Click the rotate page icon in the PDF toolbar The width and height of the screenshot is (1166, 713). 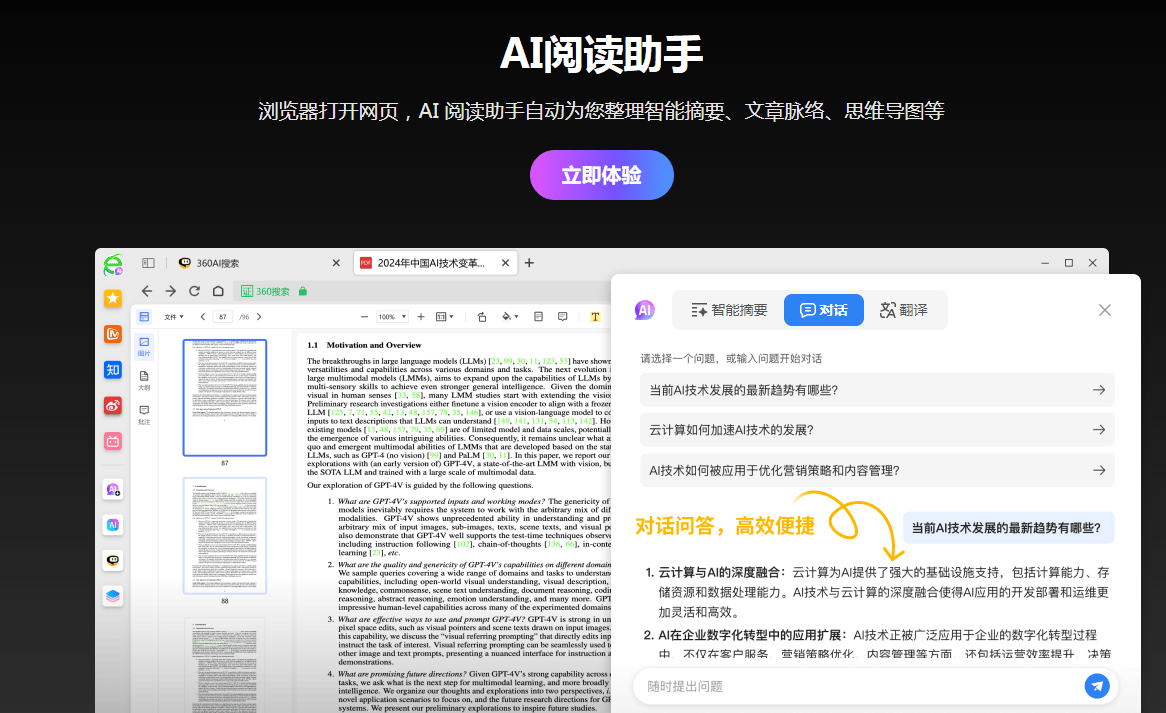click(x=481, y=316)
